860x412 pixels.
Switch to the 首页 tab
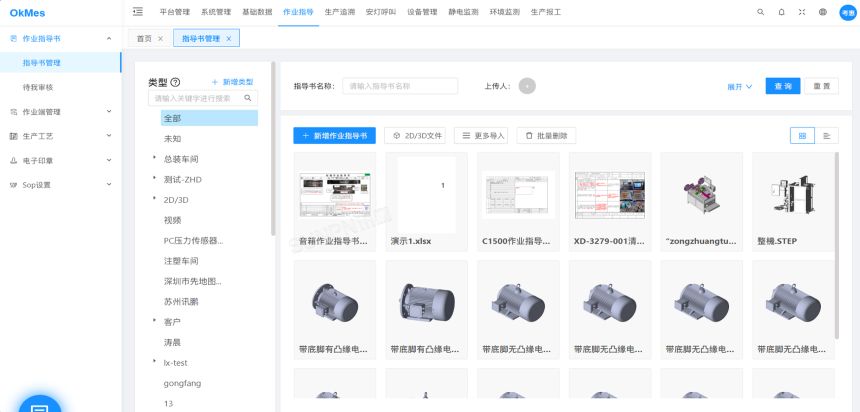(x=144, y=39)
